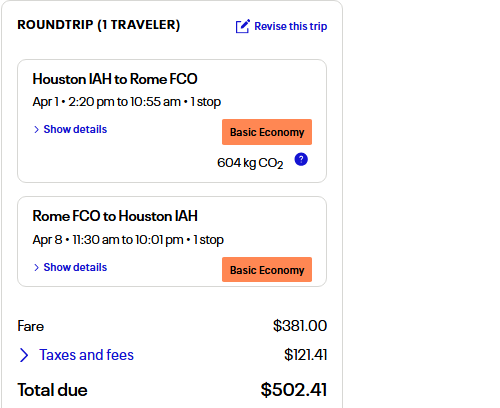Click the chevron arrow of return Show details
Image resolution: width=500 pixels, height=408 pixels.
[37, 268]
